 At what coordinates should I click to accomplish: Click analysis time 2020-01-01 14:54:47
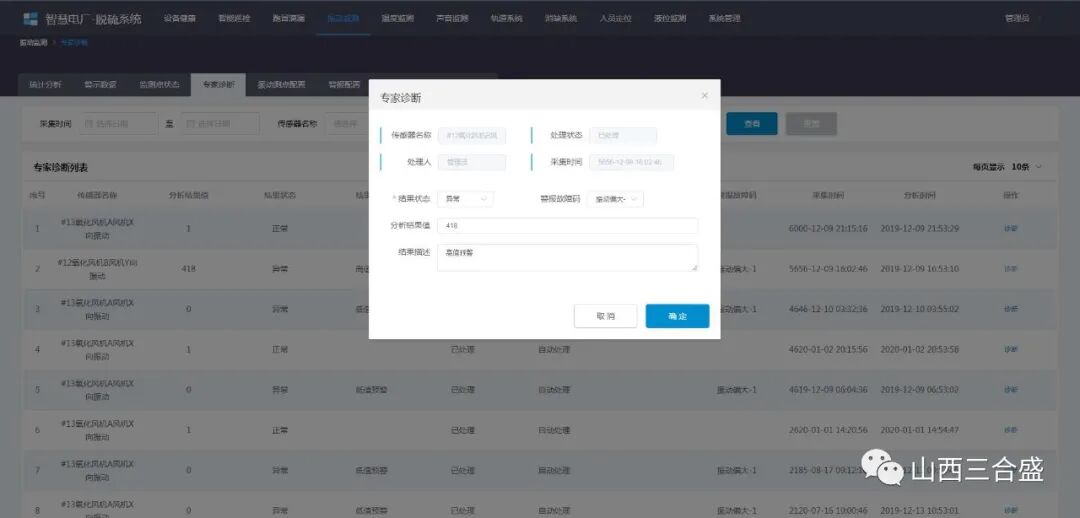coord(920,430)
